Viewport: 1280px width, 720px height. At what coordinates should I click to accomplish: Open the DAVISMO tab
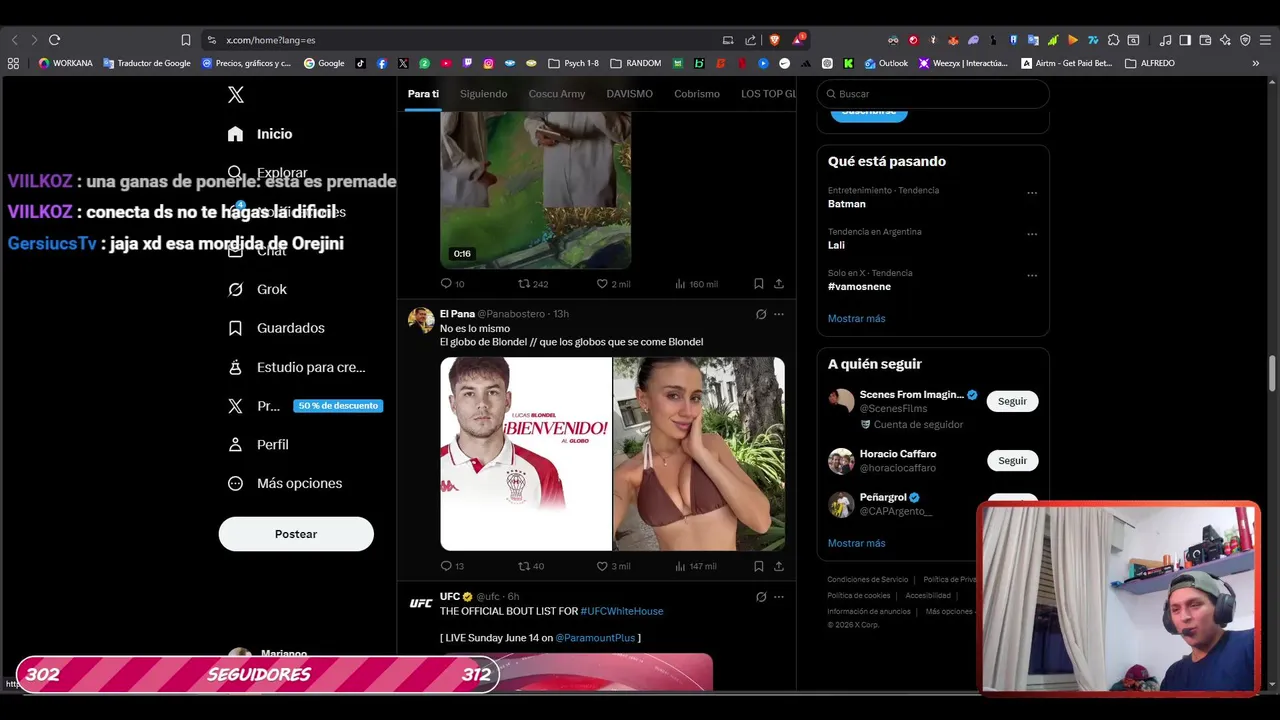629,94
